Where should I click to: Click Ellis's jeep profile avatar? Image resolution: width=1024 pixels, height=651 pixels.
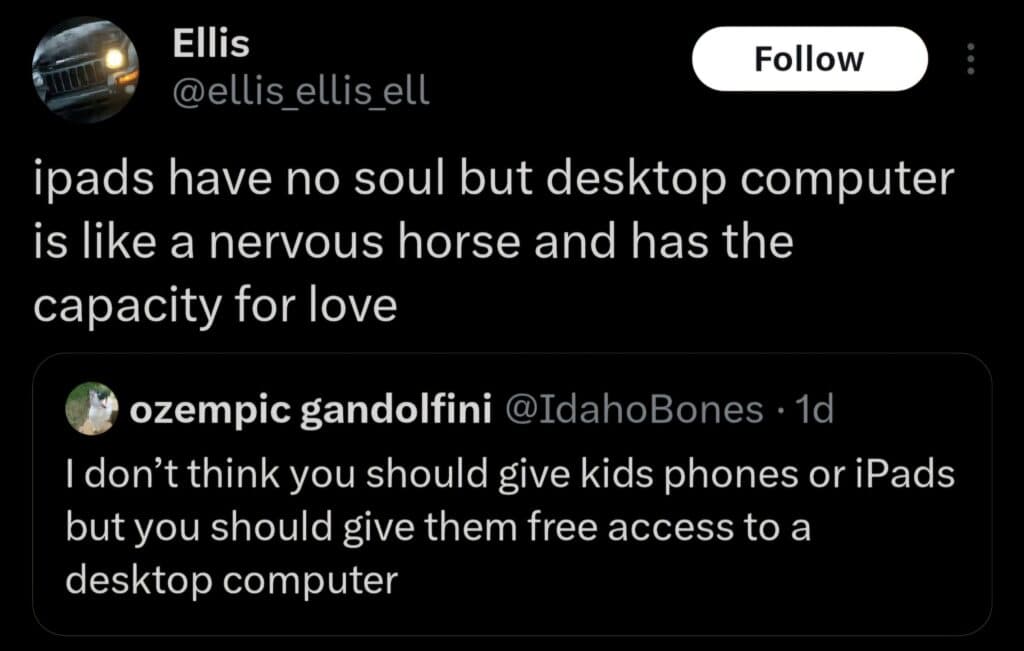pos(85,69)
